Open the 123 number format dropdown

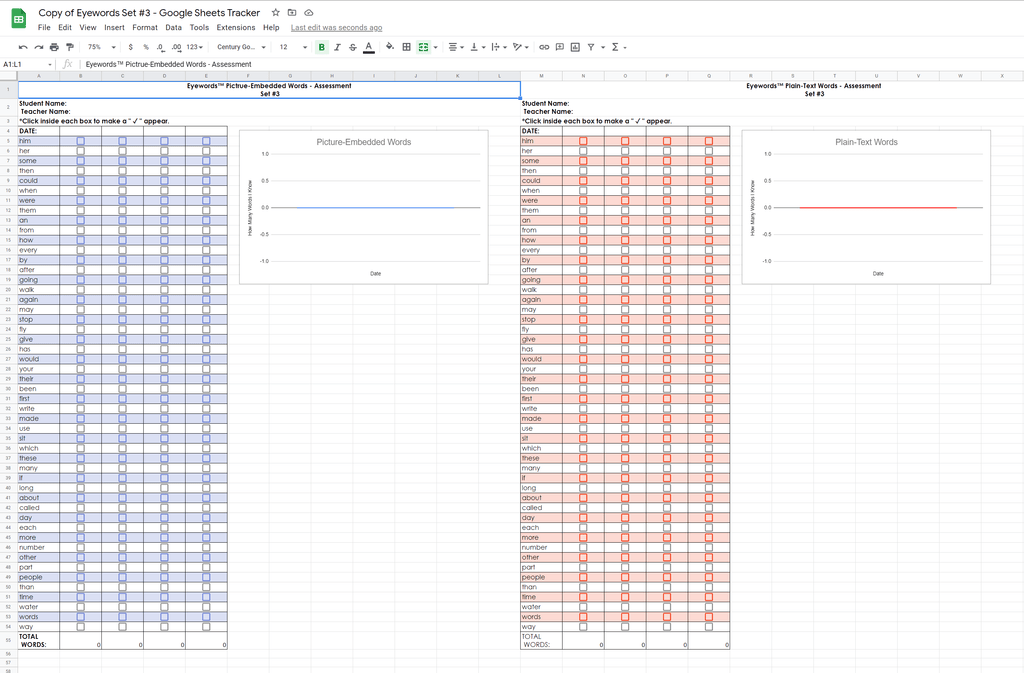pos(195,47)
